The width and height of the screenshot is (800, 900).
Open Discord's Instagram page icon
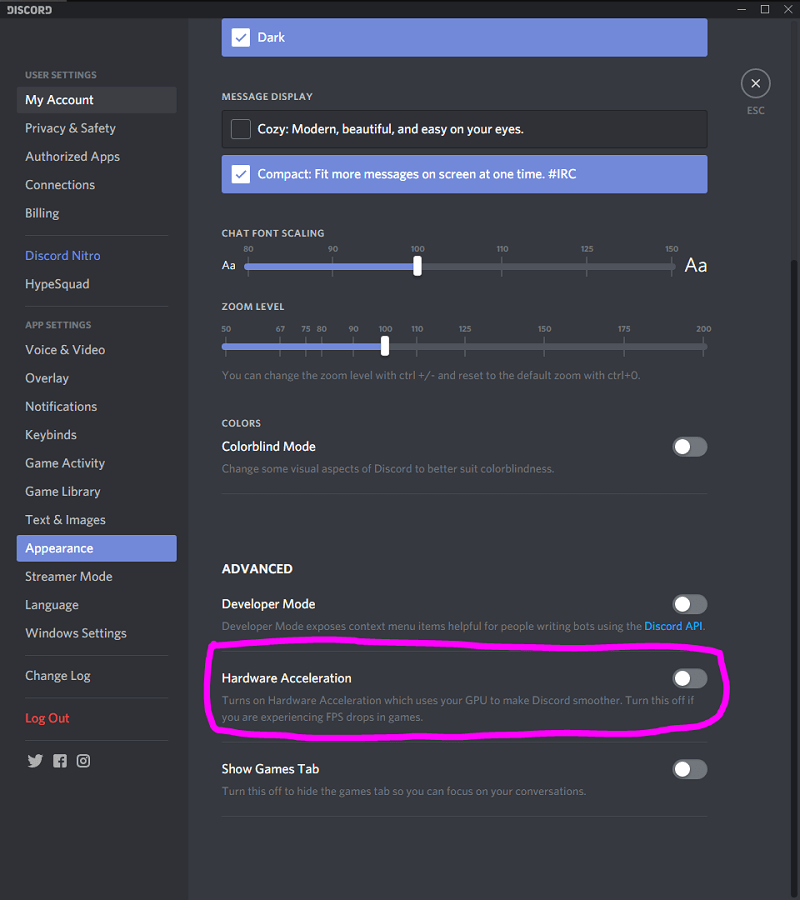tap(83, 761)
